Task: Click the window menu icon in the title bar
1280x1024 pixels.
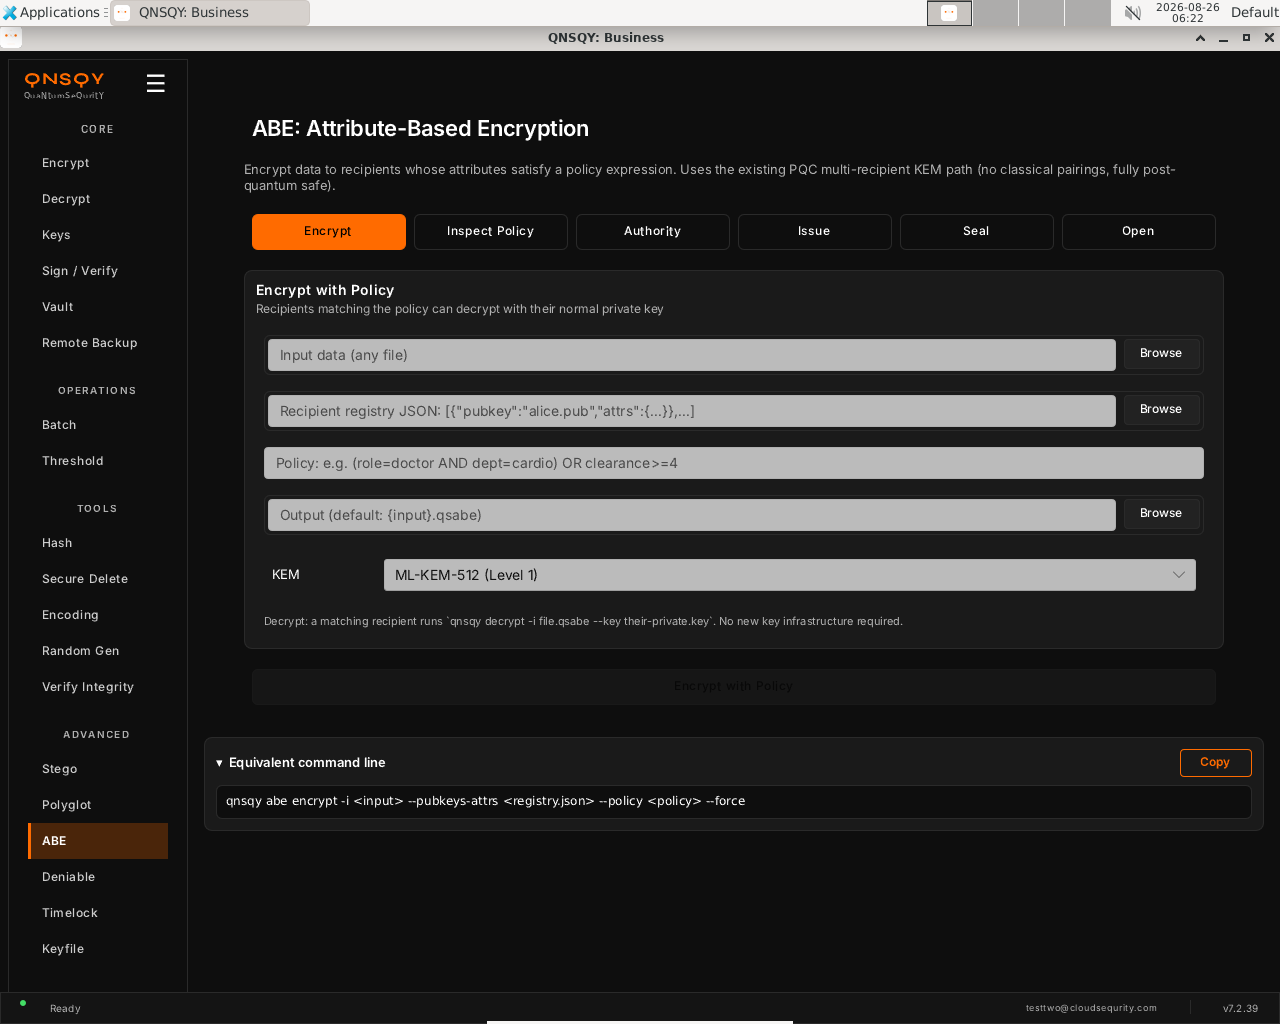Action: pos(11,37)
